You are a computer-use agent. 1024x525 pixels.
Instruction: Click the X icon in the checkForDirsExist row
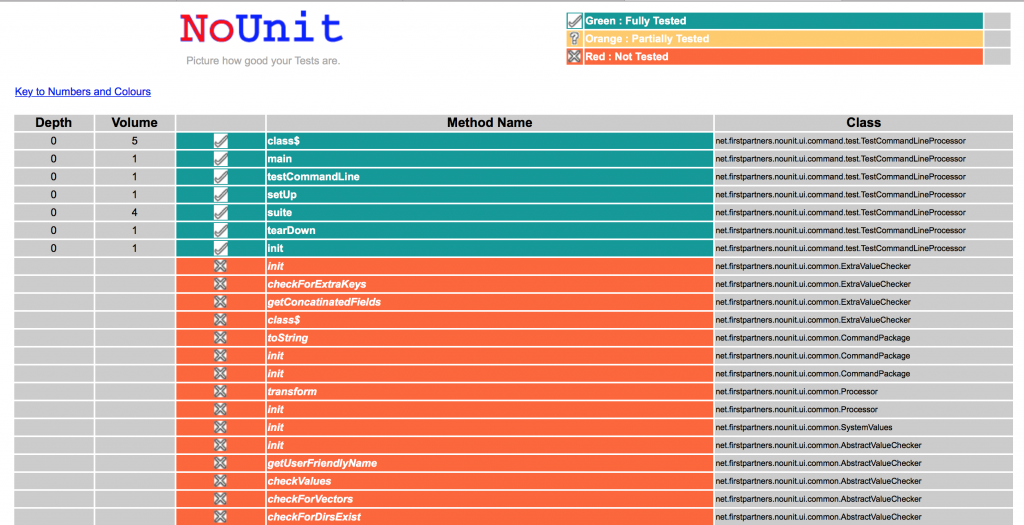pyautogui.click(x=220, y=517)
